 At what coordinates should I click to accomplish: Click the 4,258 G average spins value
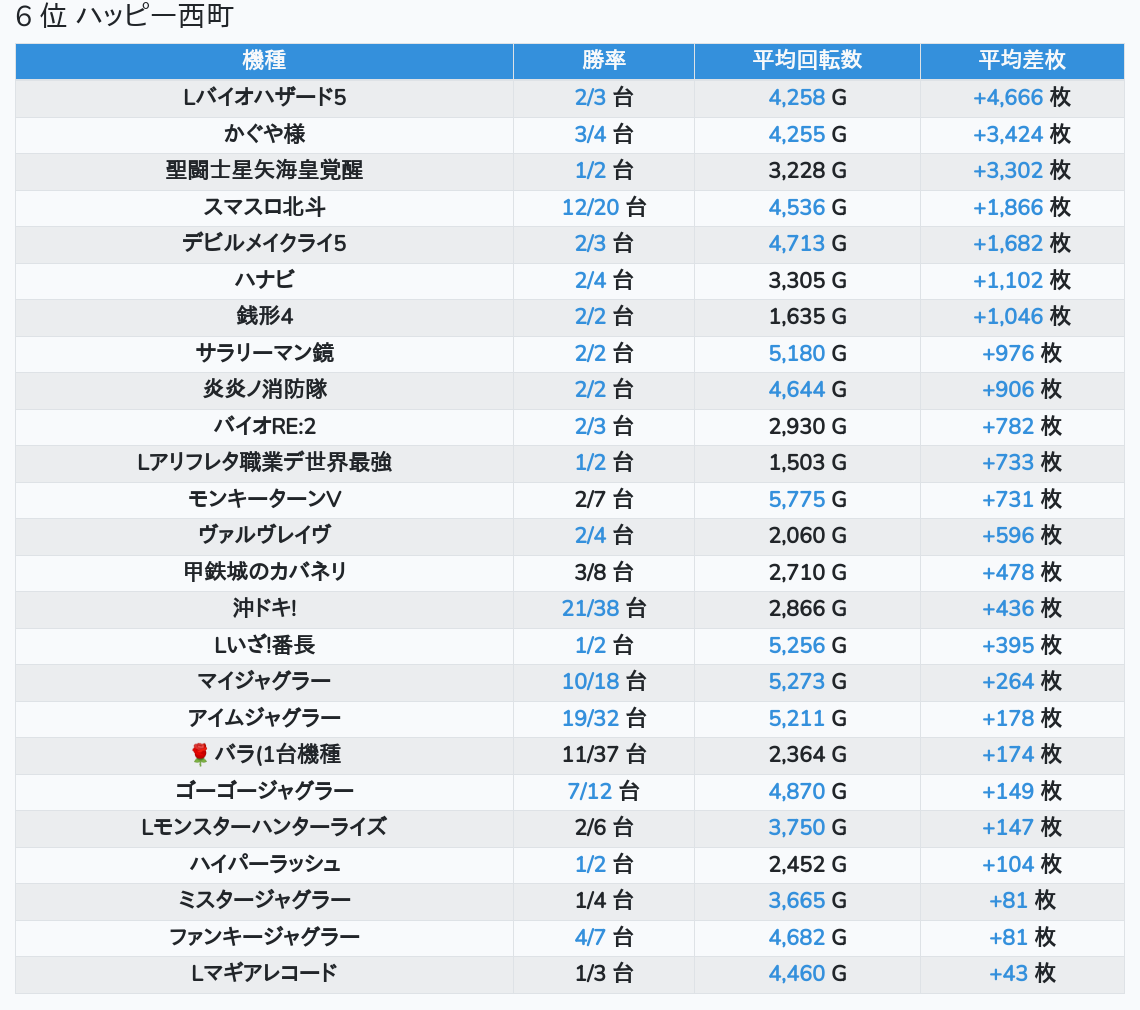(x=807, y=97)
